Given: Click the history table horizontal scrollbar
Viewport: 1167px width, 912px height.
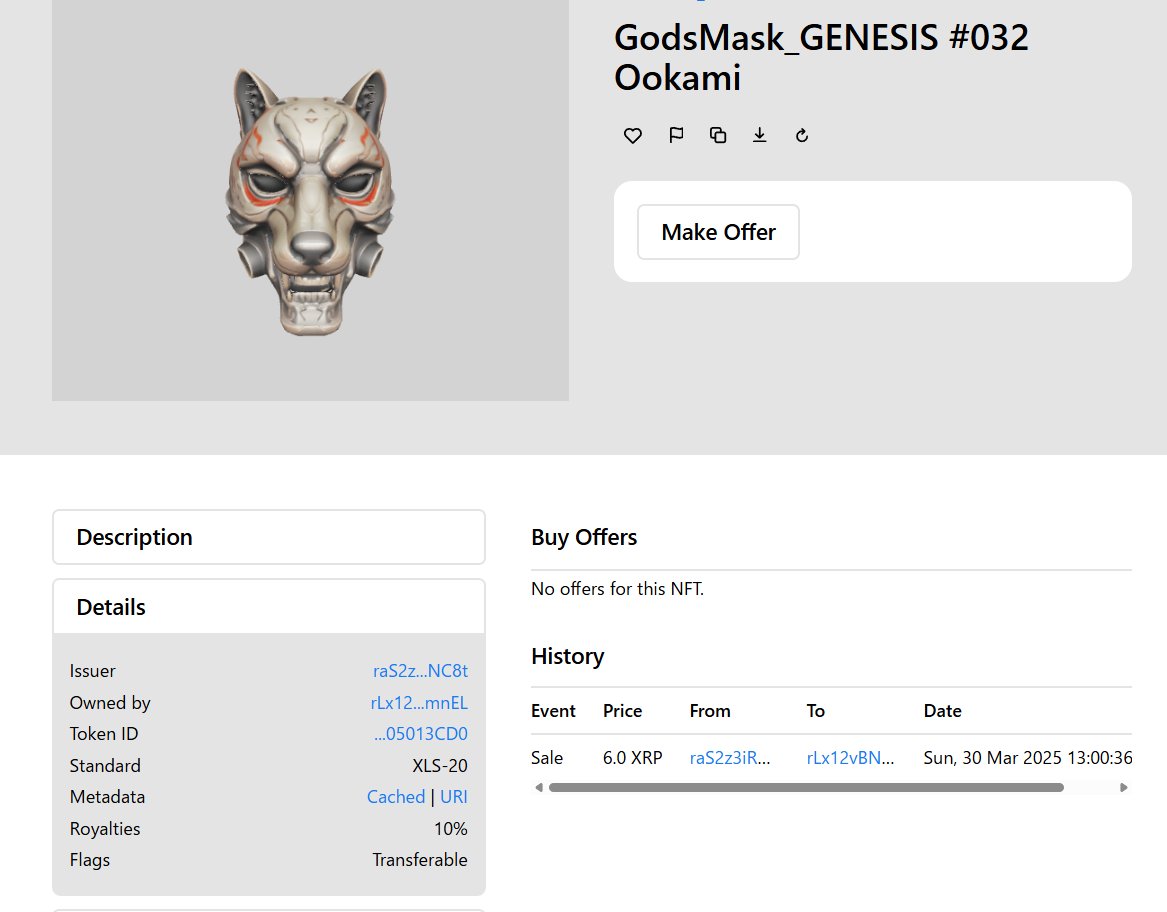Looking at the screenshot, I should click(806, 788).
